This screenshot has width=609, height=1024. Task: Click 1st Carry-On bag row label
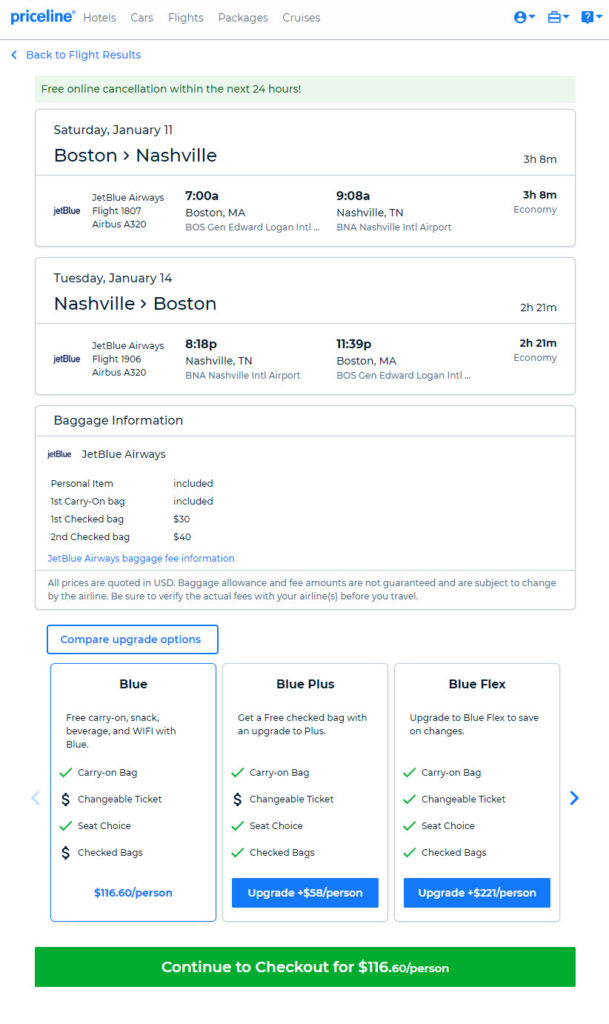pos(87,502)
